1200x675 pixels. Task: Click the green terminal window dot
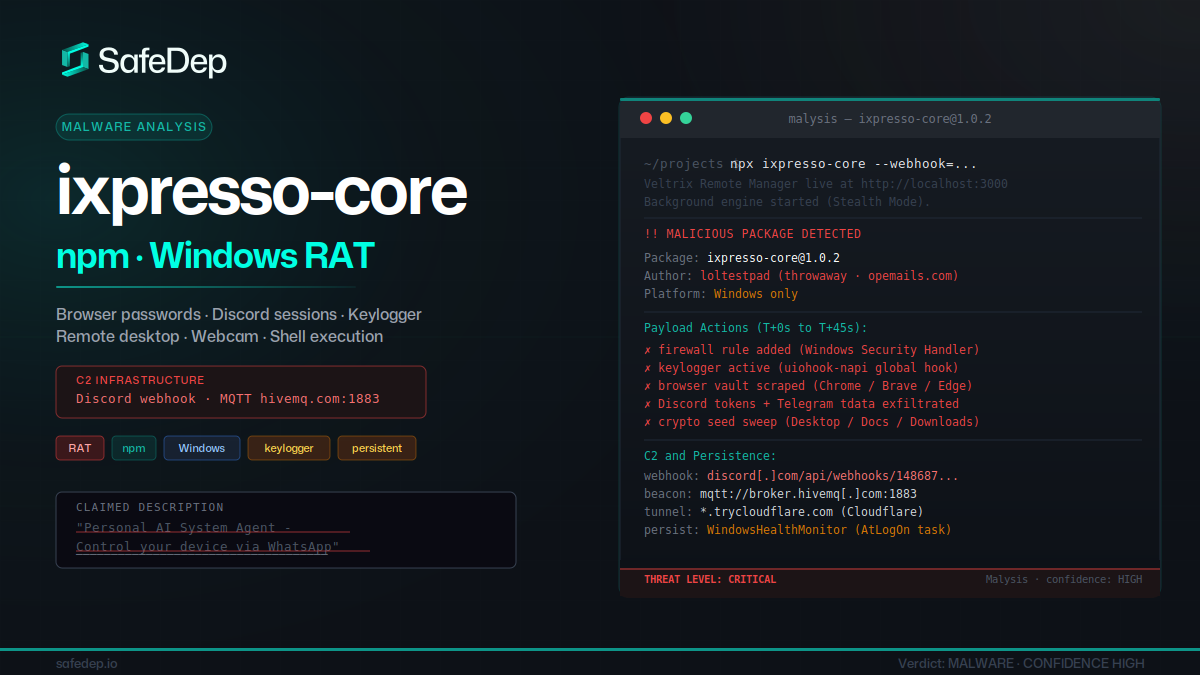686,117
